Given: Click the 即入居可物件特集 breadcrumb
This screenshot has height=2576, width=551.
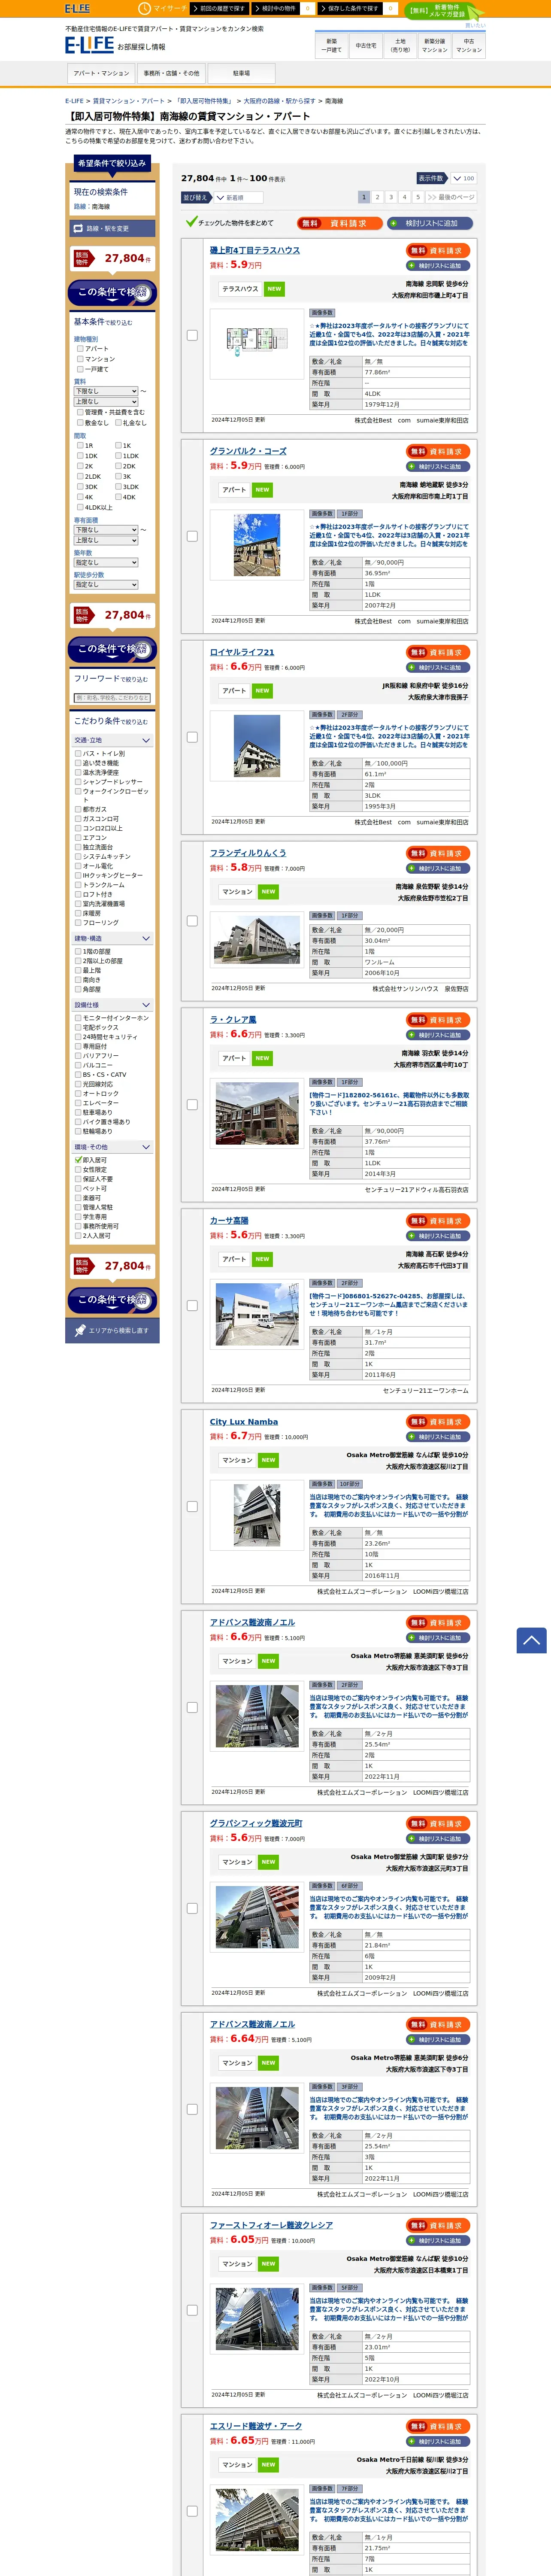Looking at the screenshot, I should (x=204, y=101).
